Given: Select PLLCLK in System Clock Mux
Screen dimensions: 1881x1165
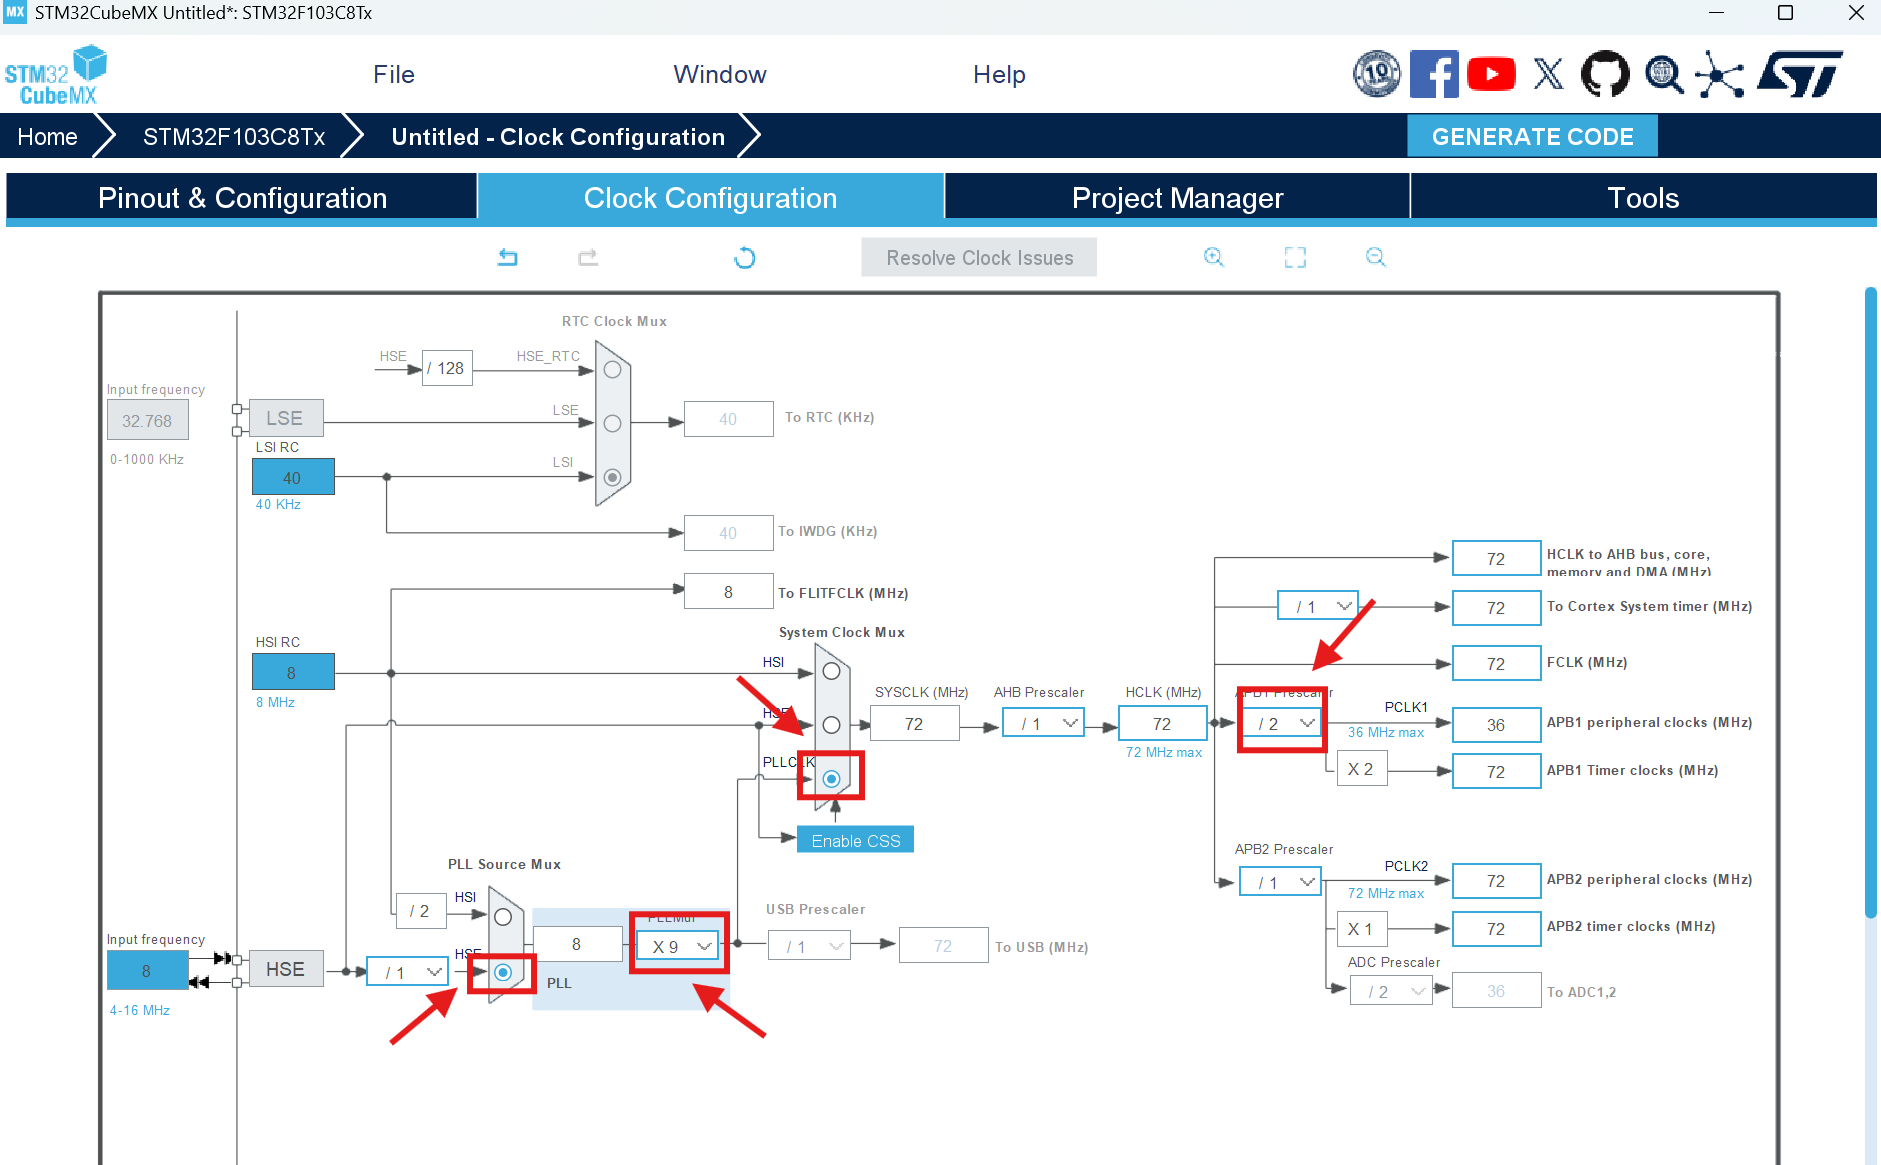Looking at the screenshot, I should [x=831, y=778].
